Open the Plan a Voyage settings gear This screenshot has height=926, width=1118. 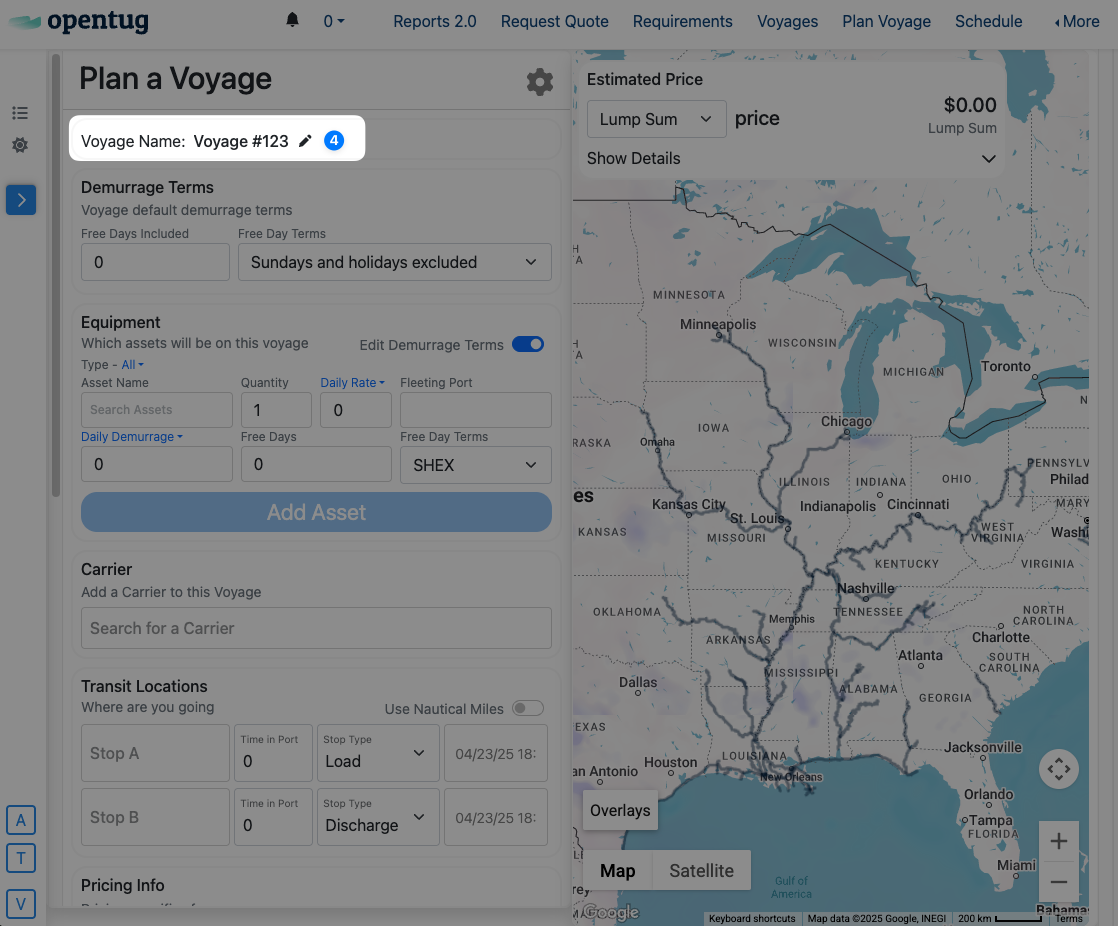540,82
